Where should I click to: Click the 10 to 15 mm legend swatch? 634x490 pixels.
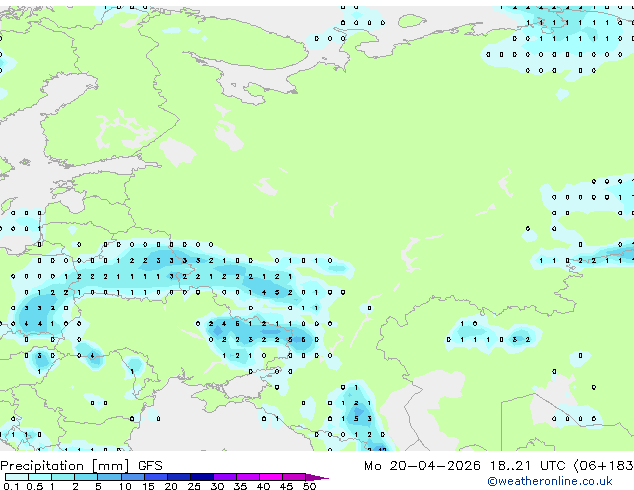(133, 477)
